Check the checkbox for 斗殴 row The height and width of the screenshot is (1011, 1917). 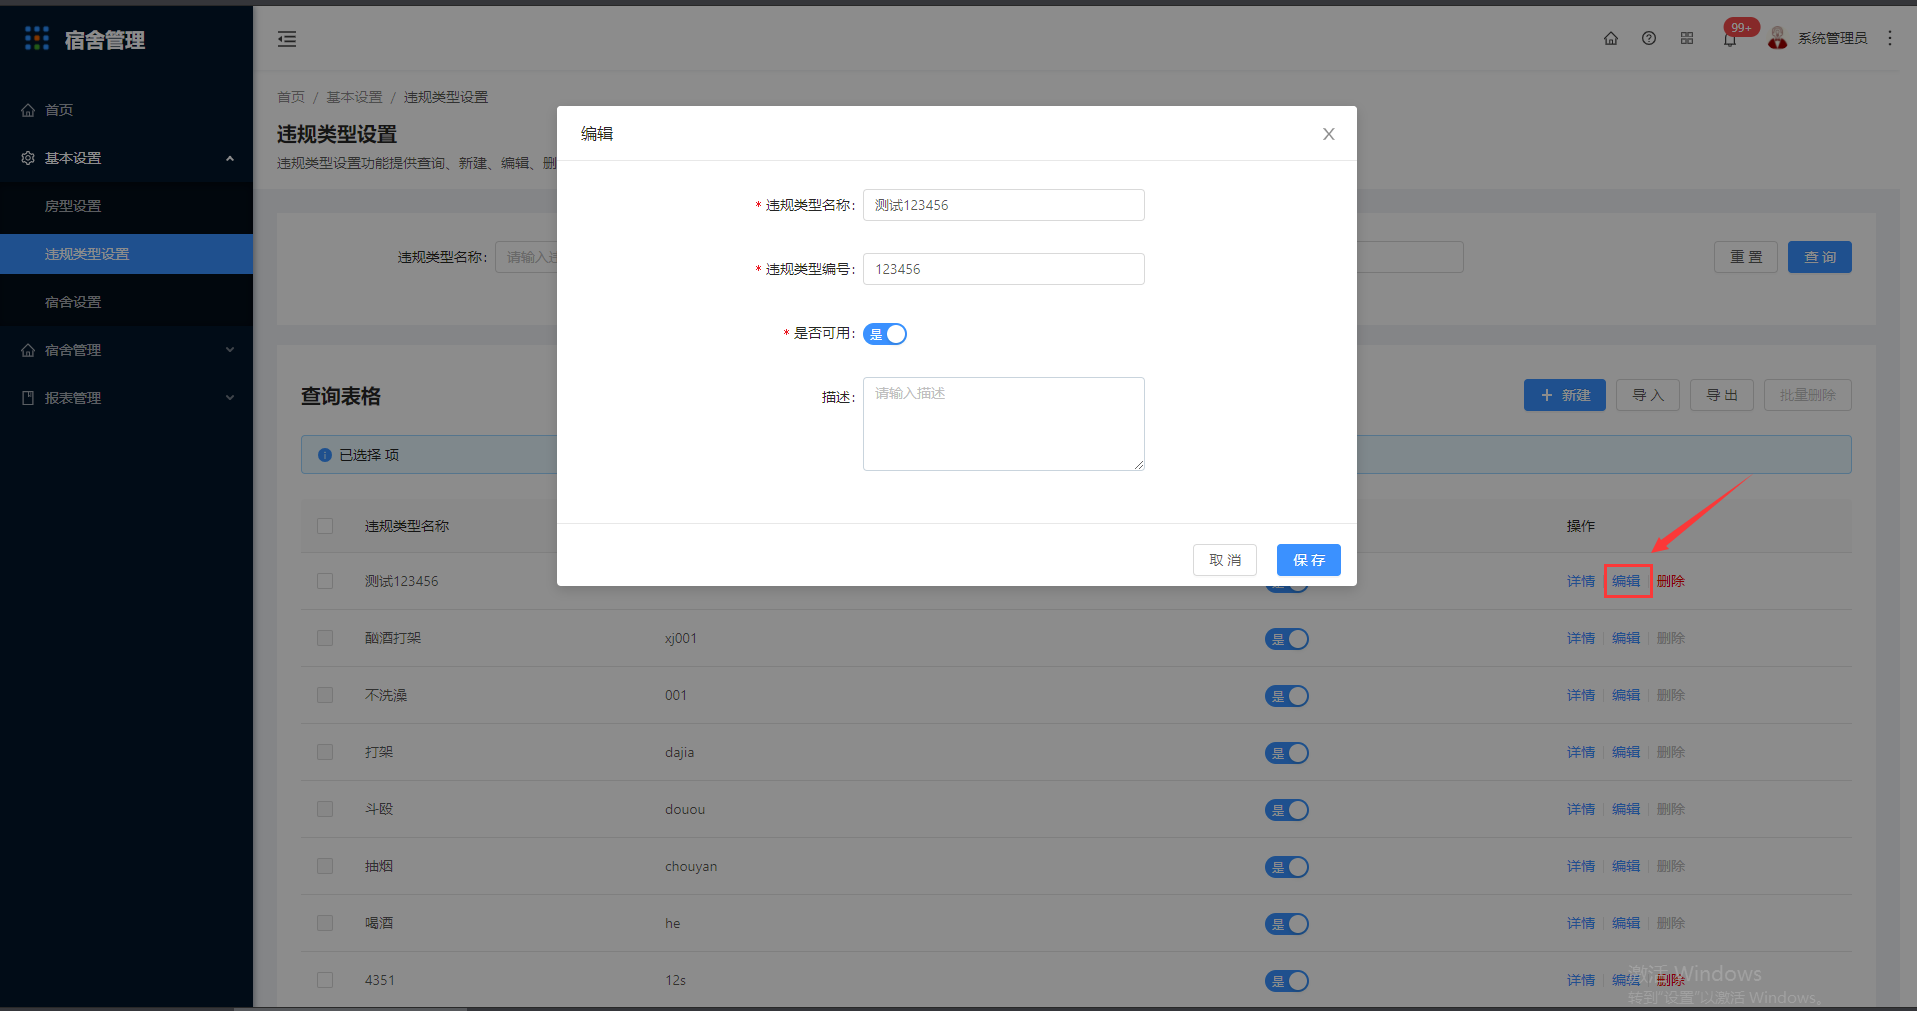coord(325,809)
